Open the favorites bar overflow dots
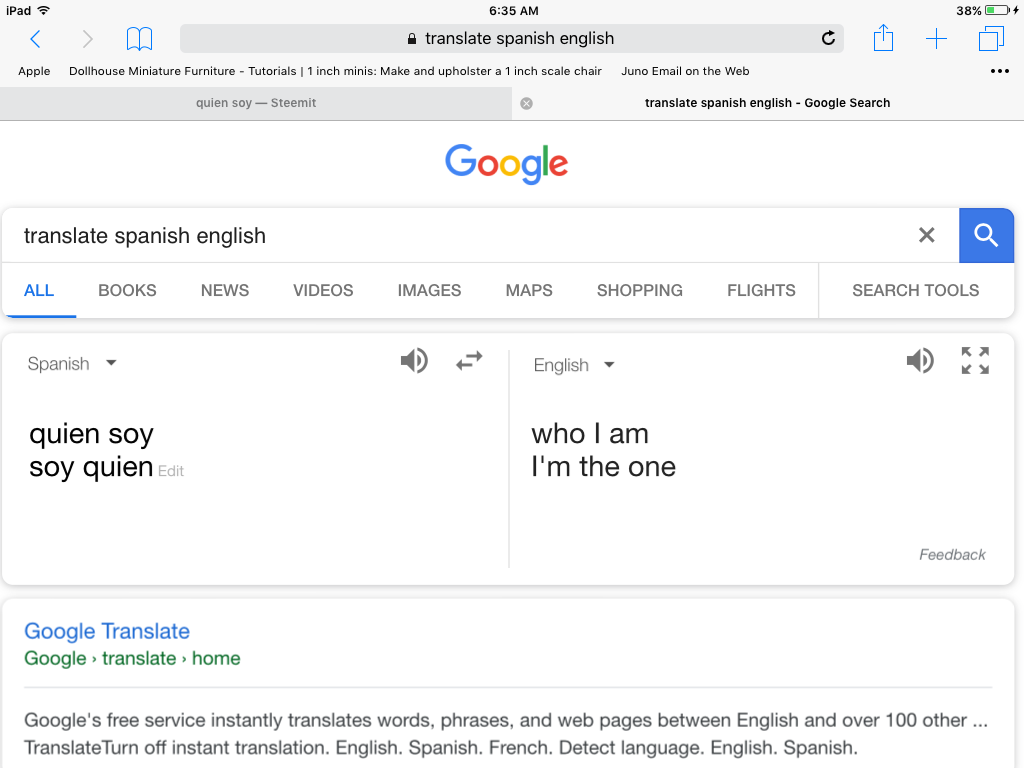This screenshot has height=768, width=1024. 999,71
